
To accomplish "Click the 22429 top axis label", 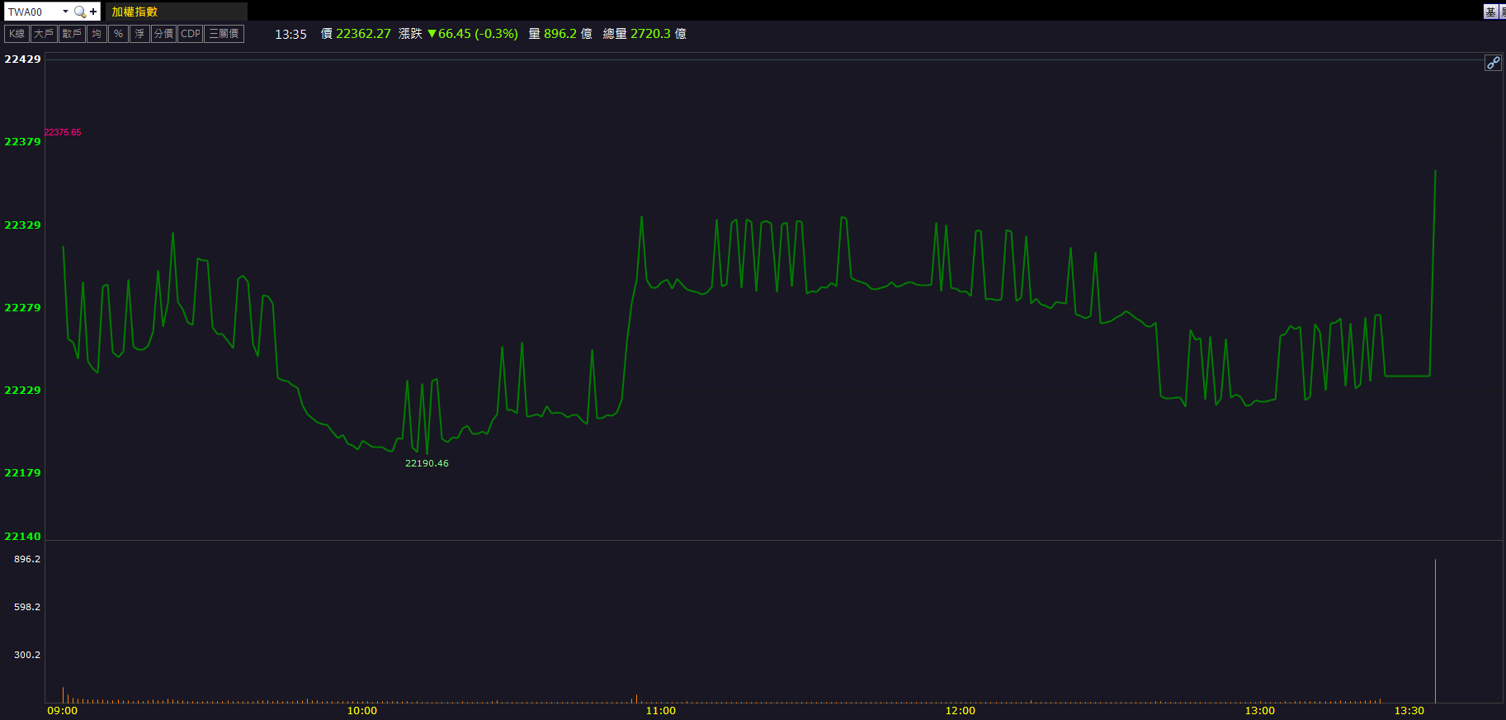I will point(23,60).
